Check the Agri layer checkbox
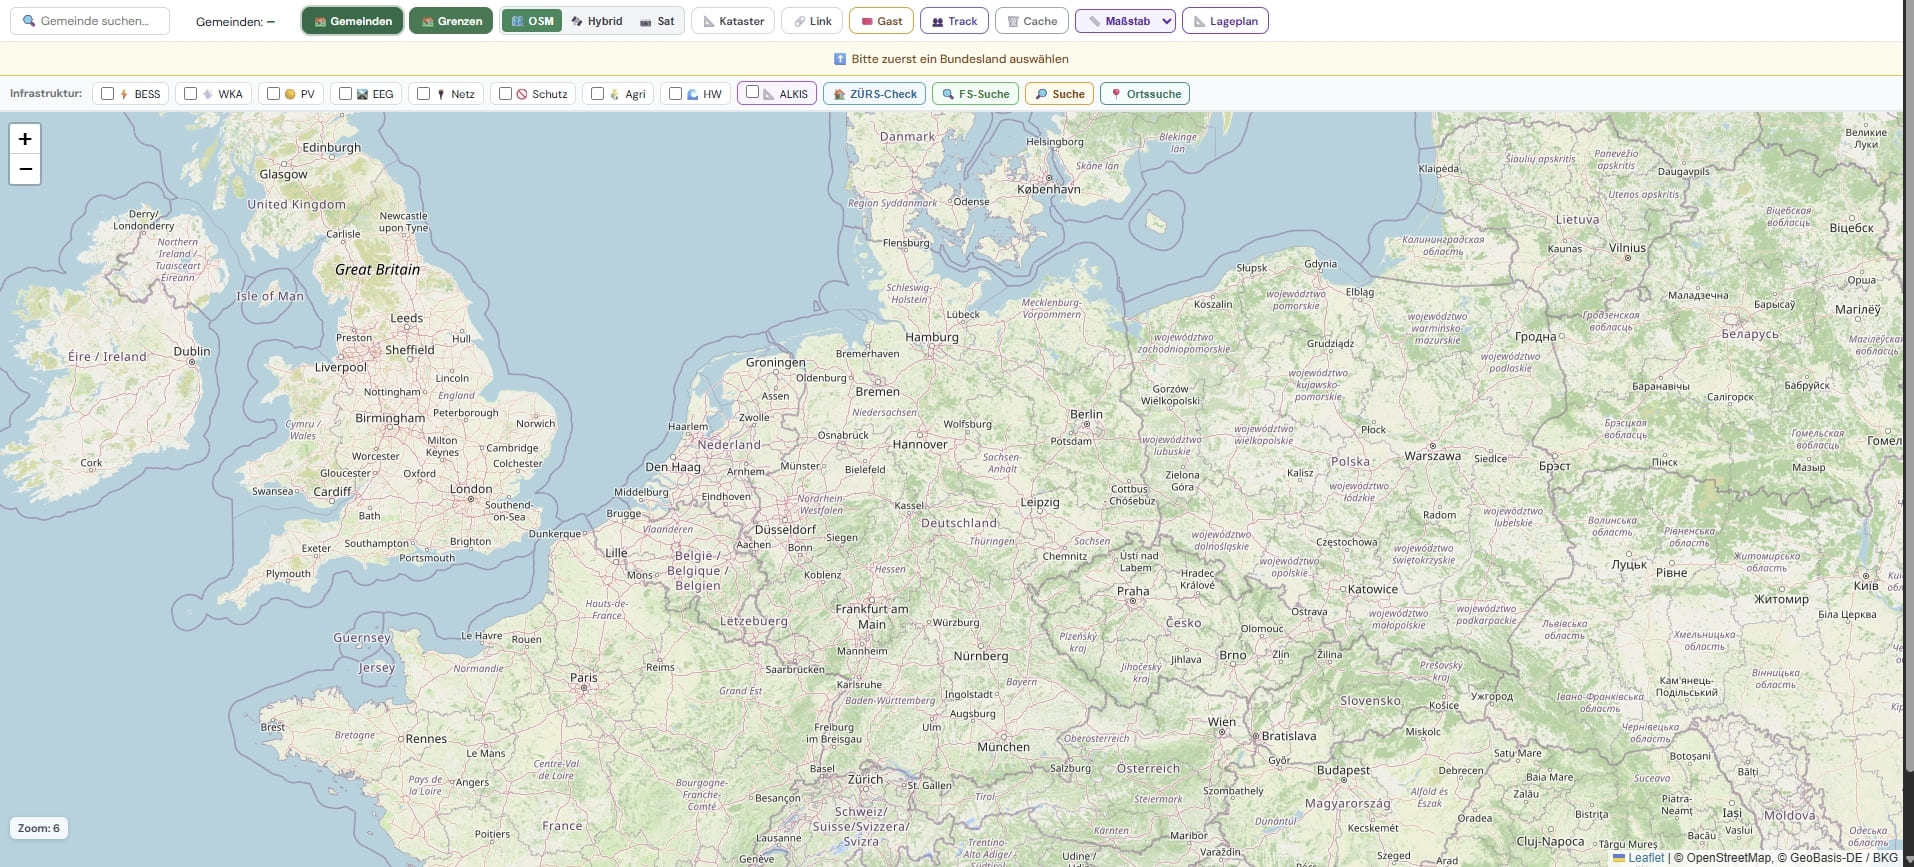The height and width of the screenshot is (867, 1914). 597,94
